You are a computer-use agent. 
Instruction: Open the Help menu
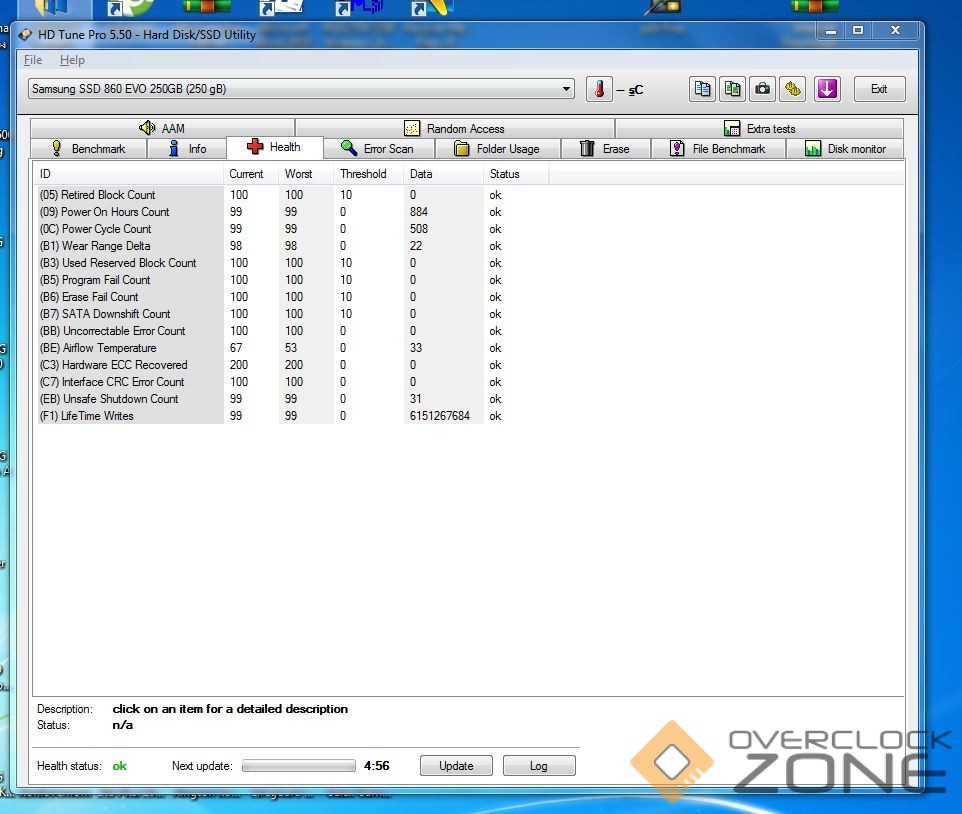click(x=72, y=60)
